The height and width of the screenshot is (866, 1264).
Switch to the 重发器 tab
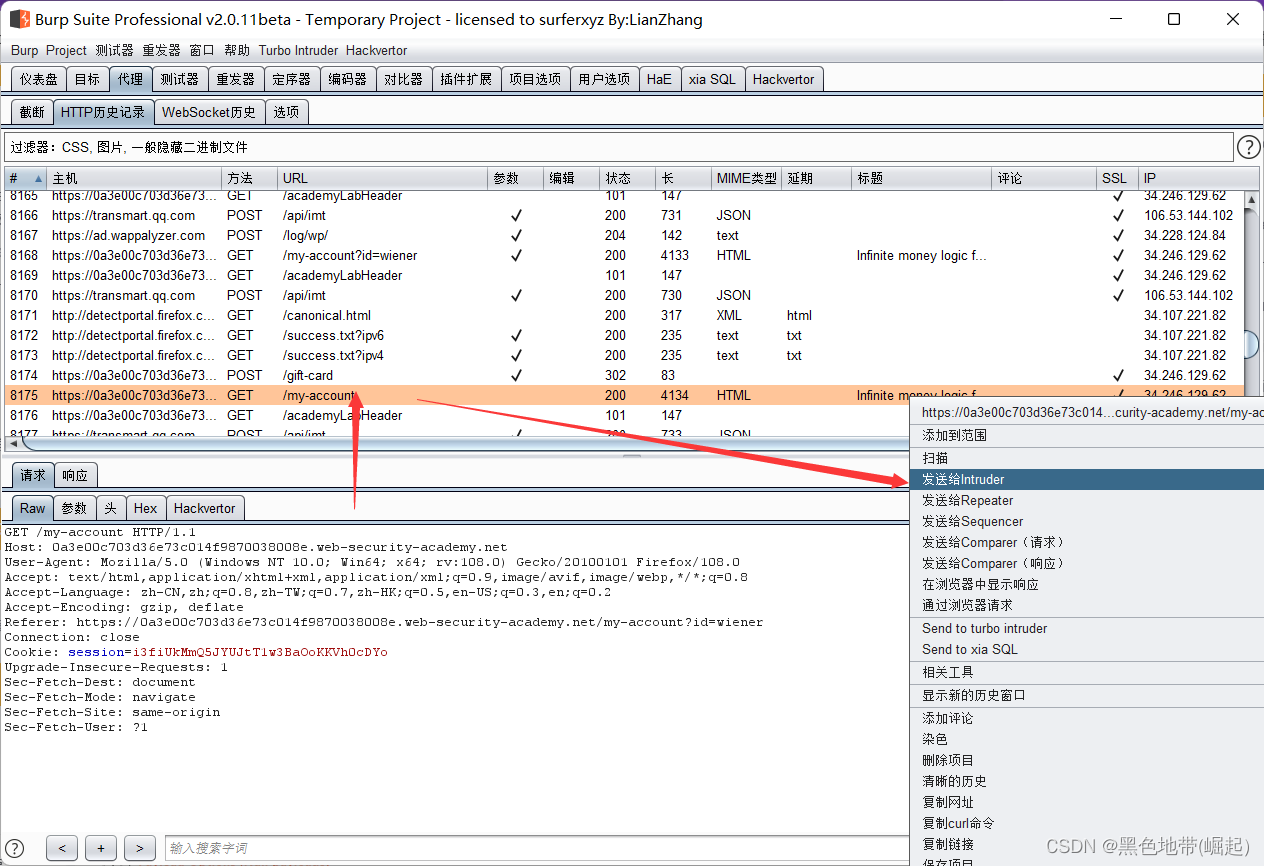(236, 79)
